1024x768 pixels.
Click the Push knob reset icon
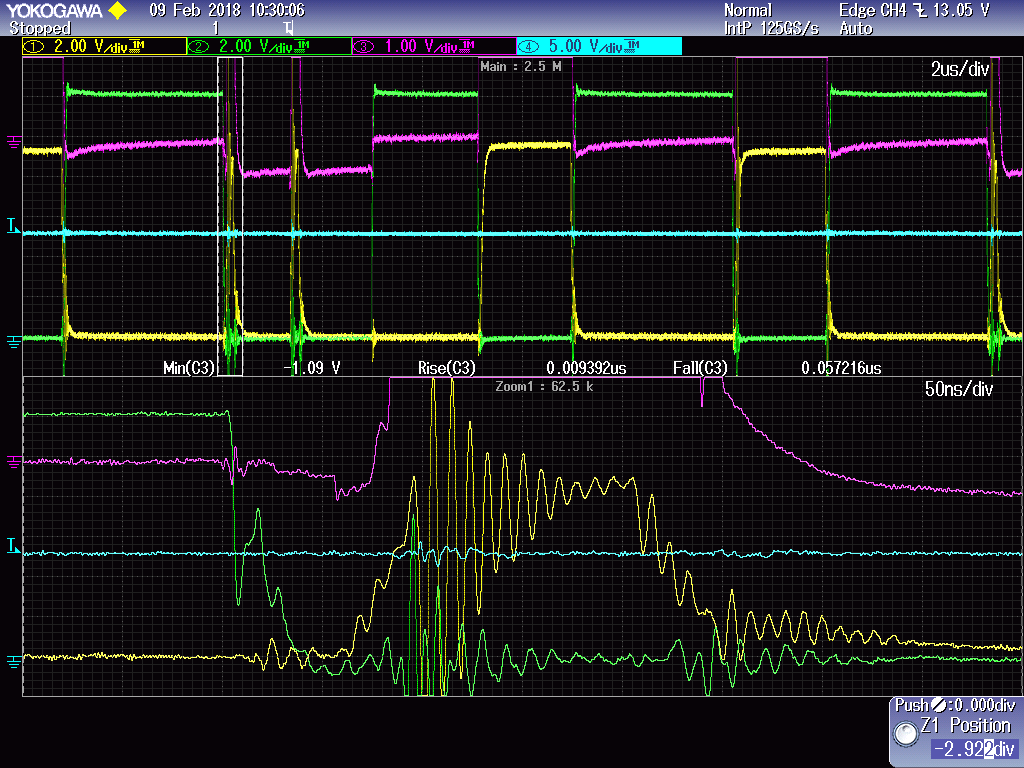pos(938,705)
